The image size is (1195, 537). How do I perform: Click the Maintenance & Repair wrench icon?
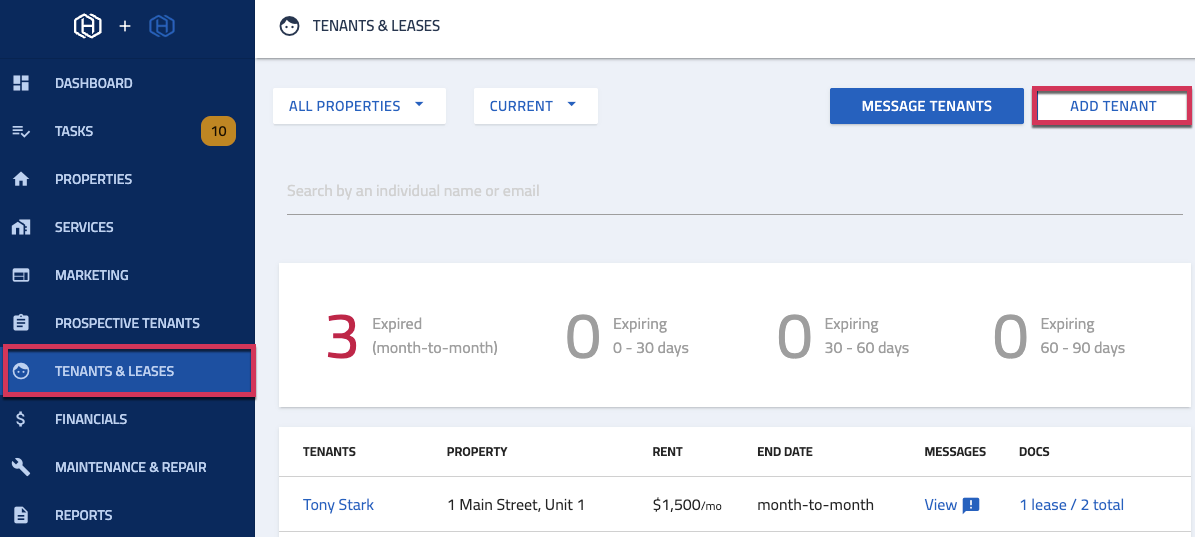tap(21, 467)
